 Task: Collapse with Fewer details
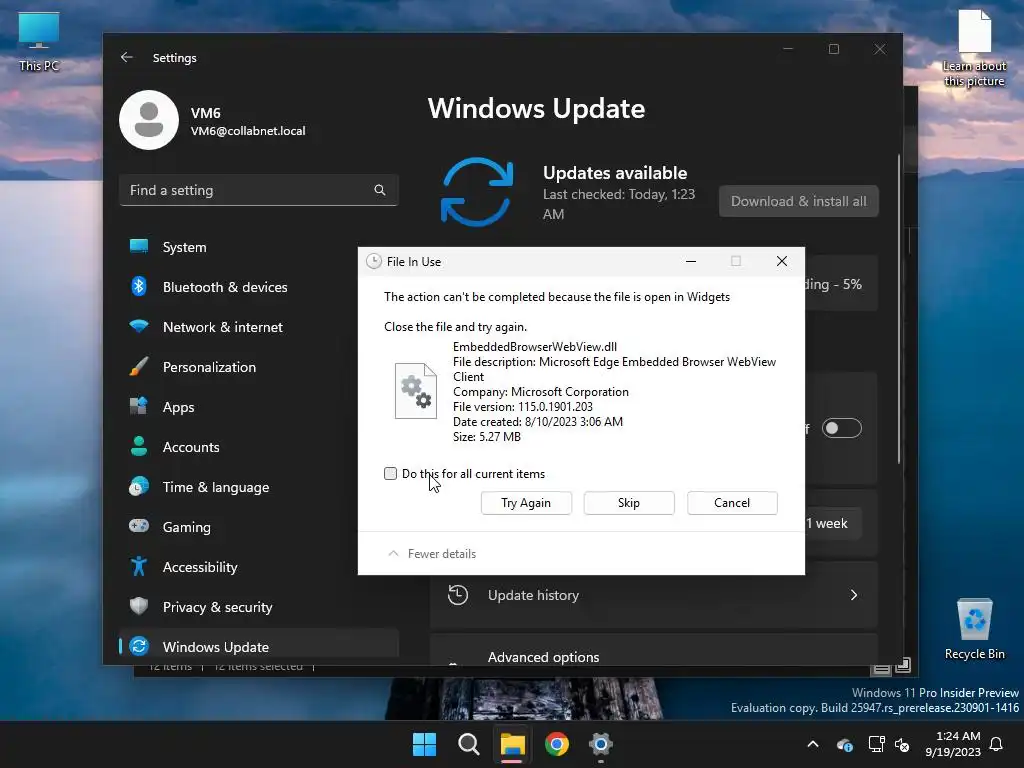[x=432, y=554]
